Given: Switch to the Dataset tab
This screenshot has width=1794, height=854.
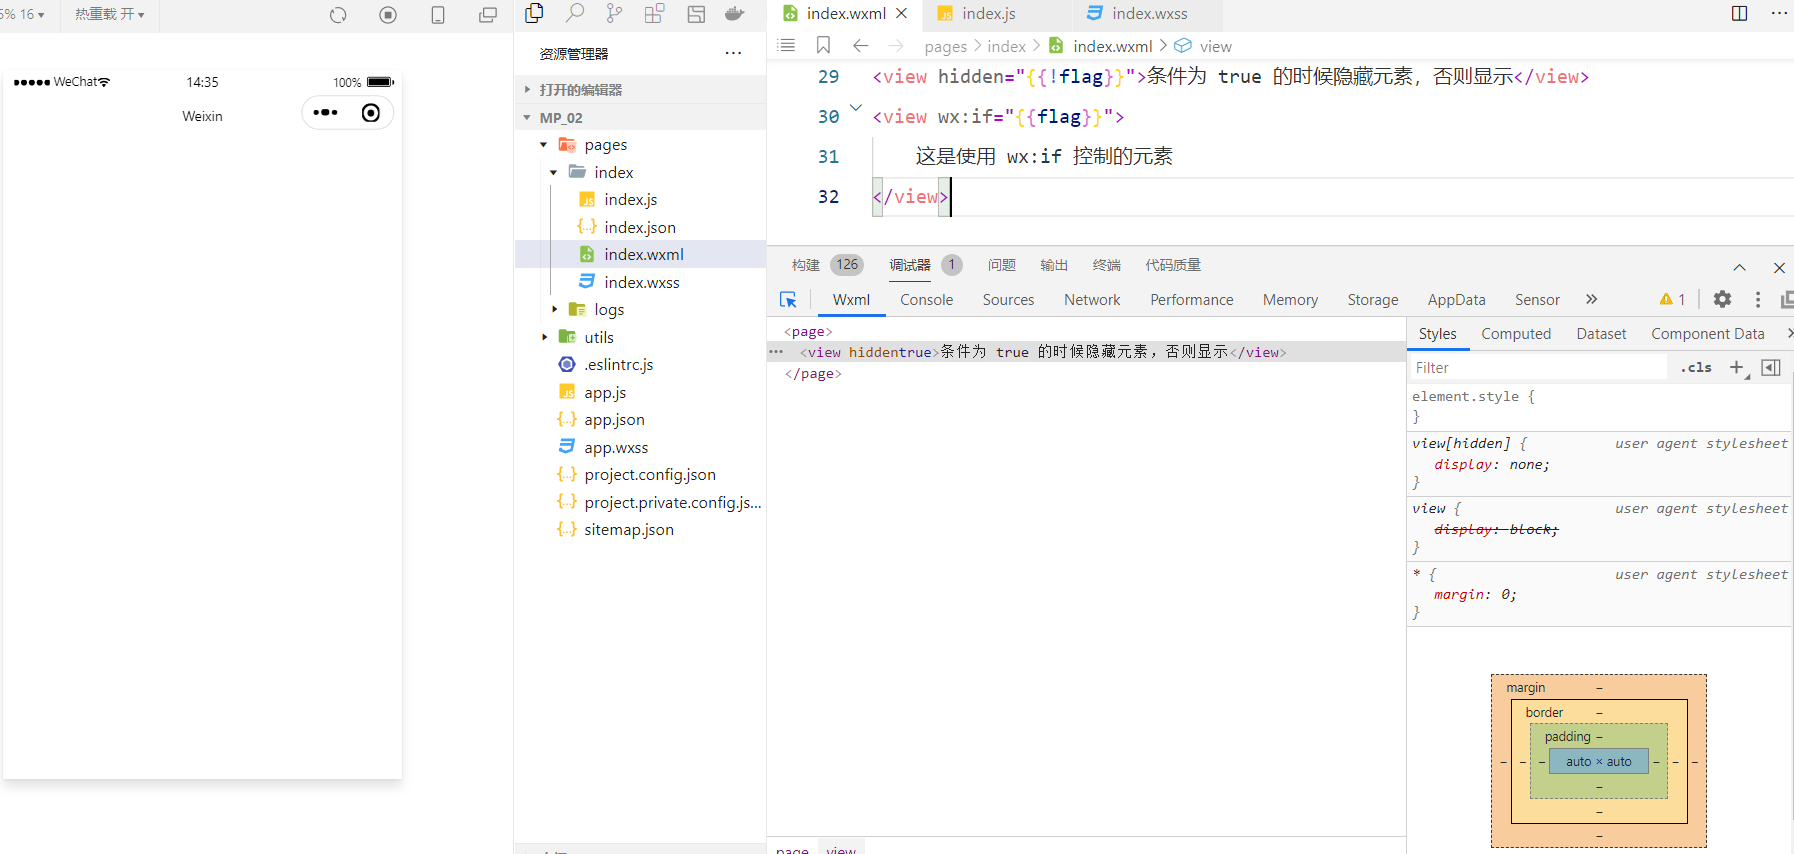Looking at the screenshot, I should point(1601,334).
